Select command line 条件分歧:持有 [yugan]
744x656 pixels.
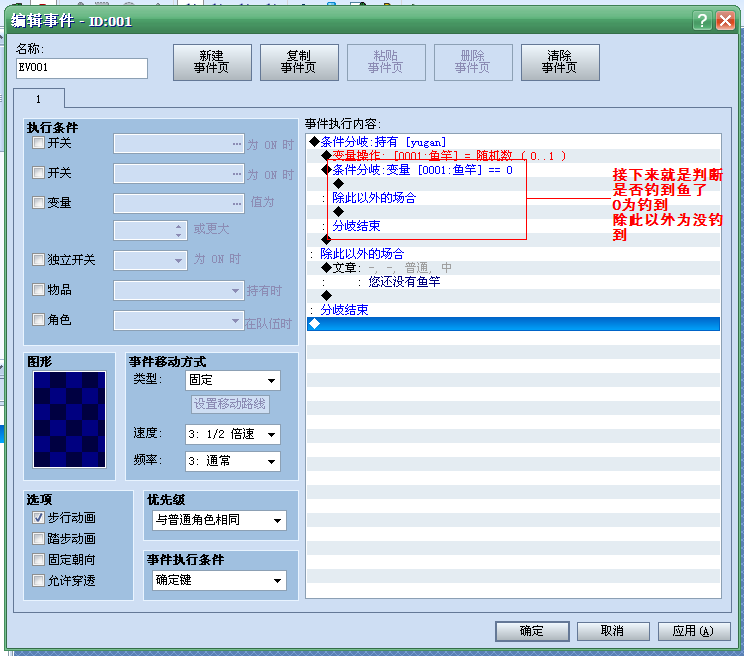pos(513,142)
